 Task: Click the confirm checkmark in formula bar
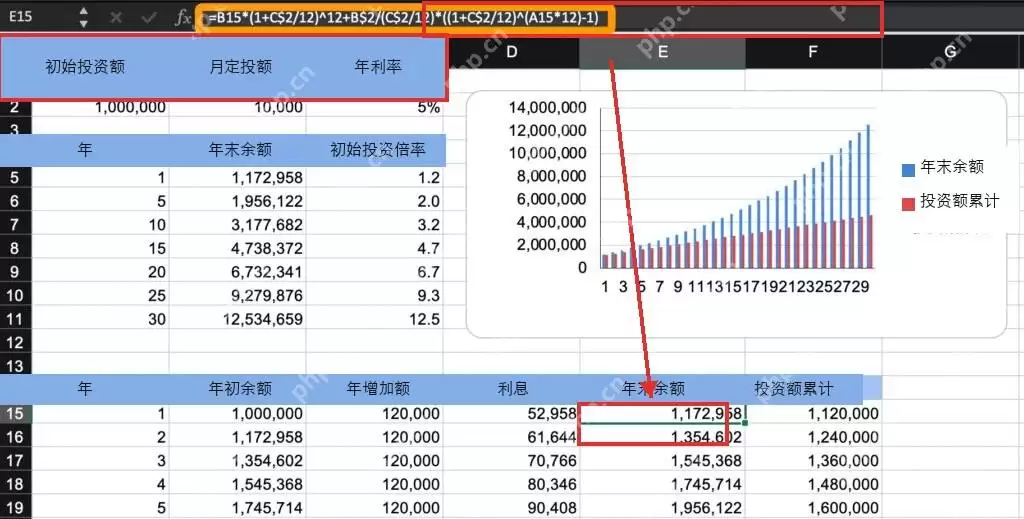click(148, 17)
